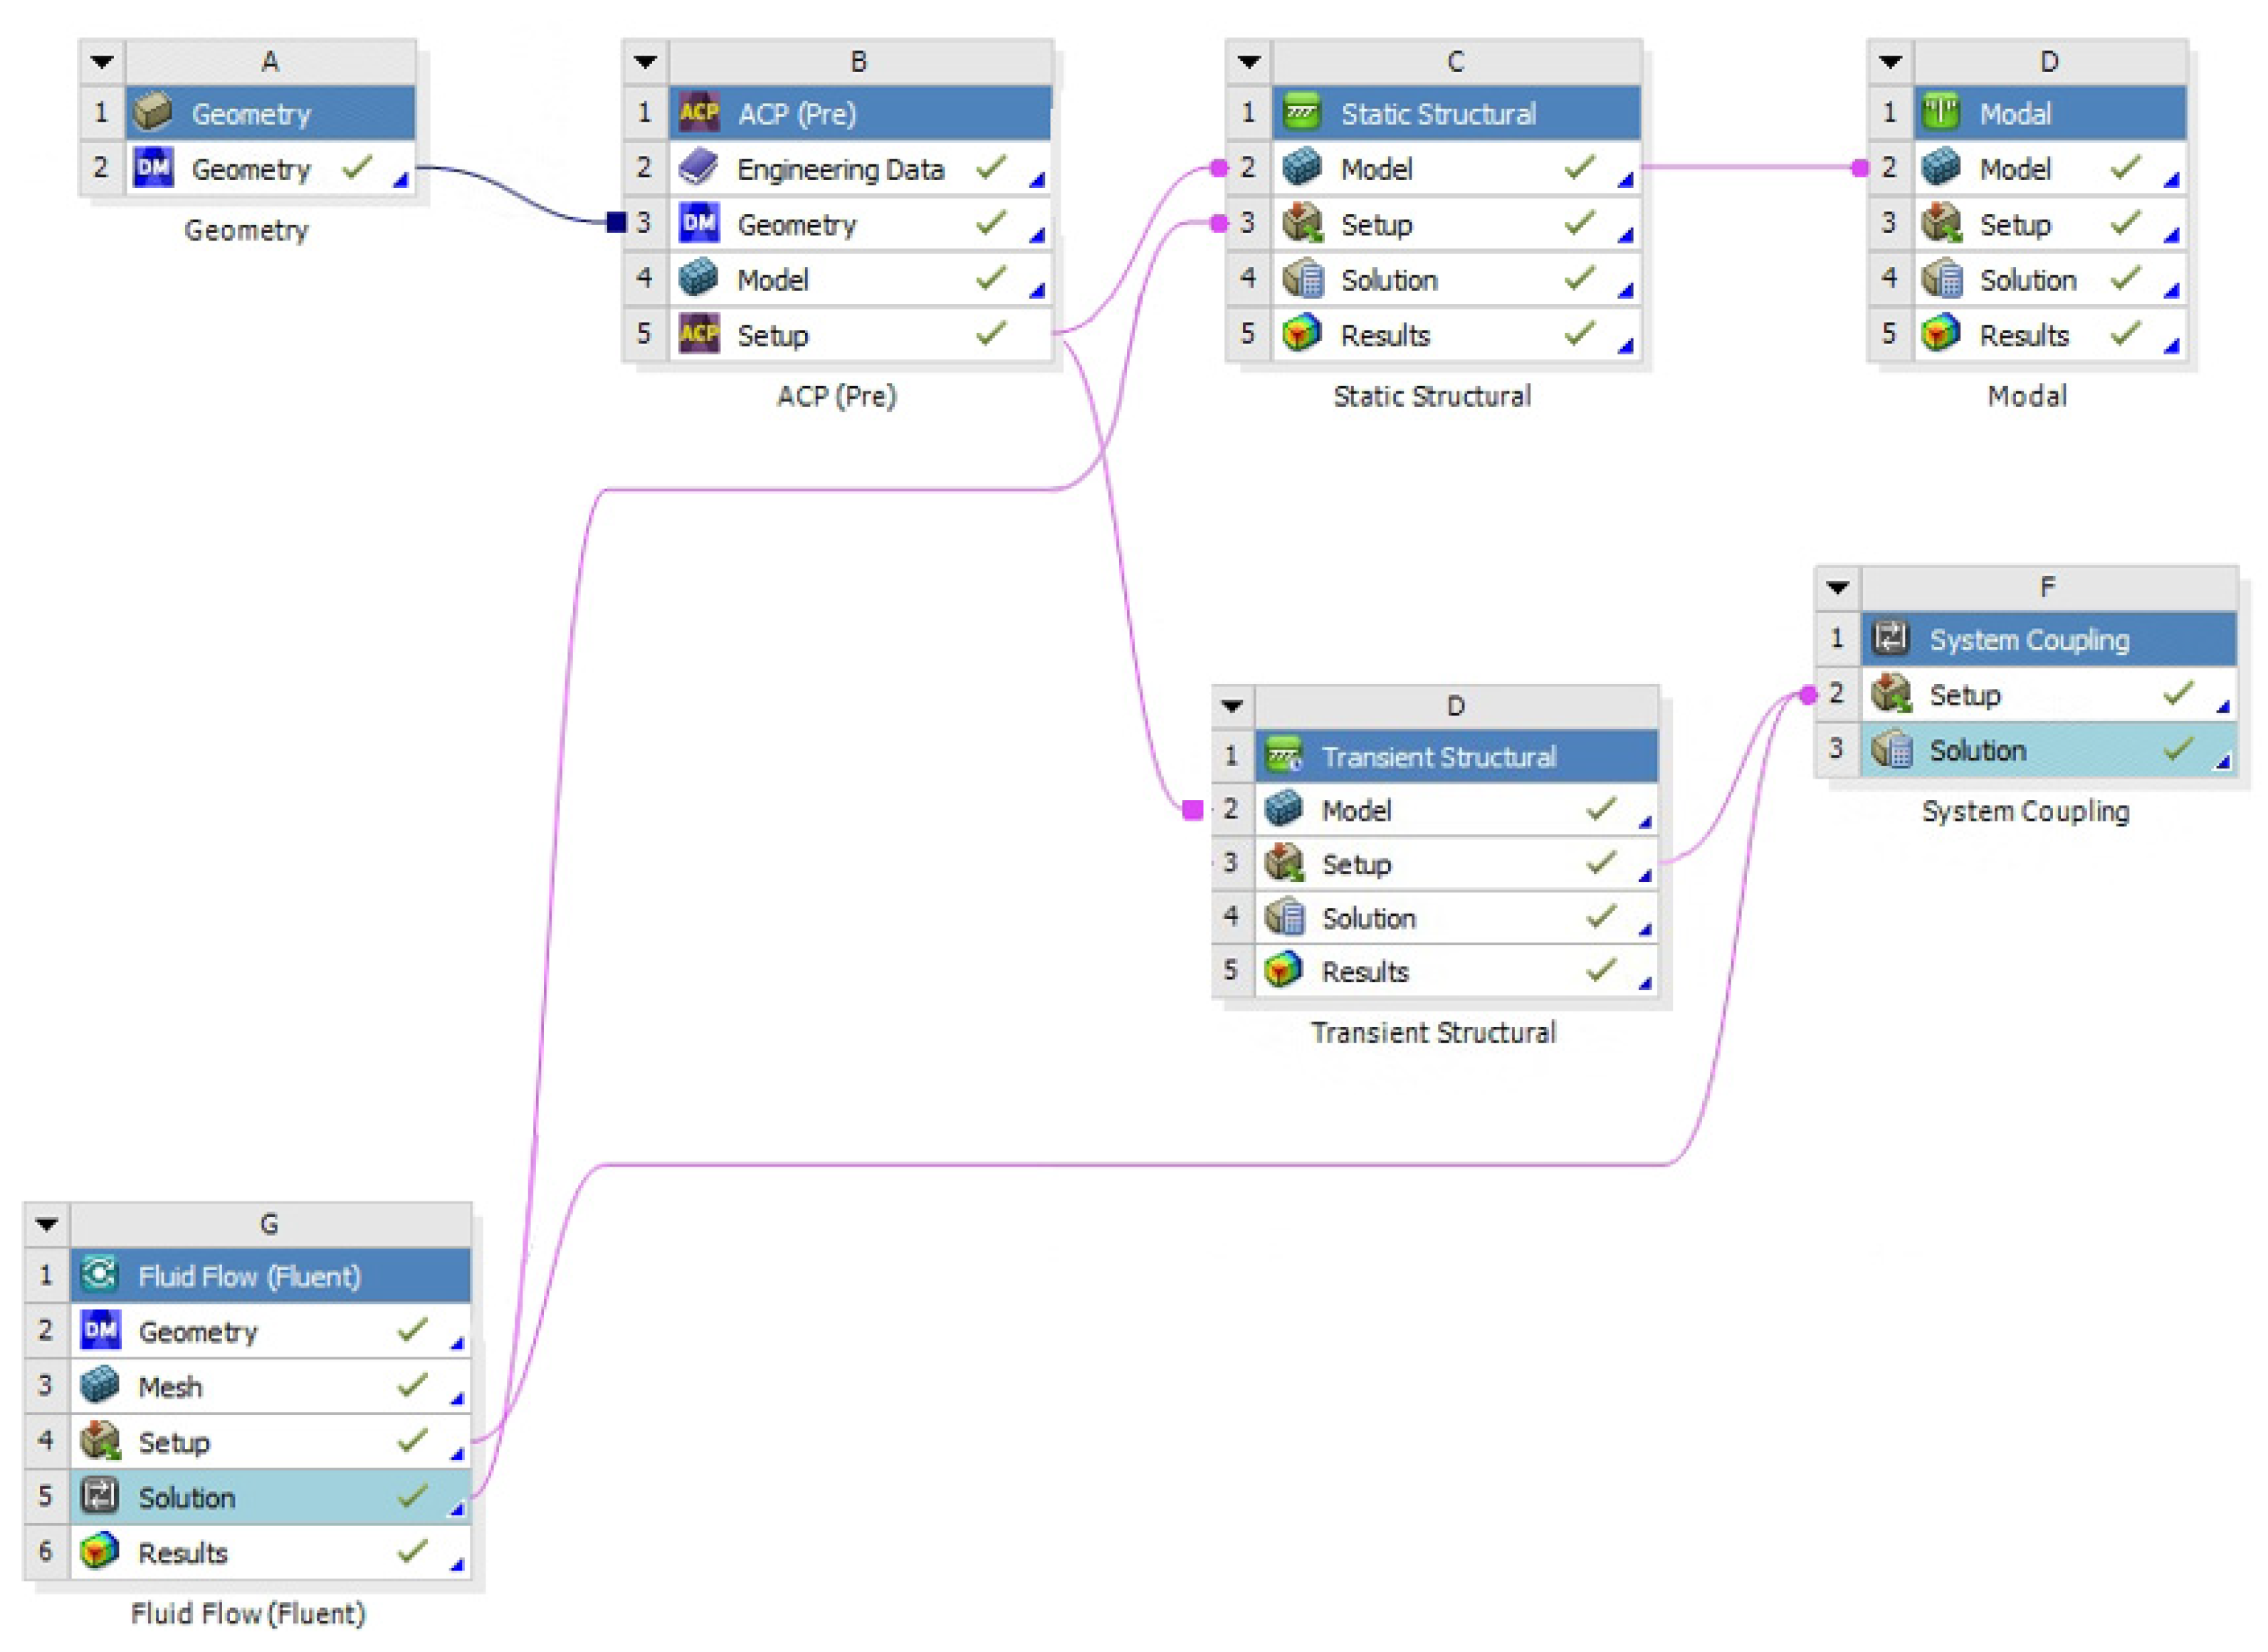The image size is (2268, 1652).
Task: Click the Modal system header icon
Action: tap(1940, 112)
